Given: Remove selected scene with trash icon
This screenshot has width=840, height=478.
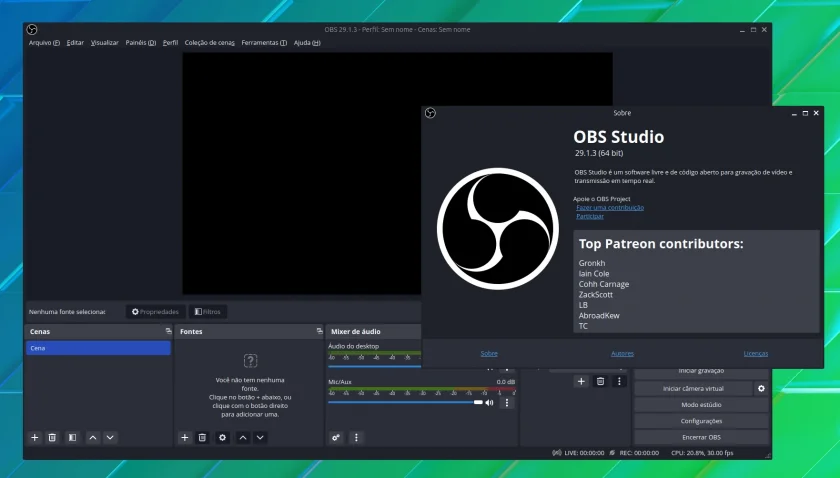Looking at the screenshot, I should click(52, 438).
